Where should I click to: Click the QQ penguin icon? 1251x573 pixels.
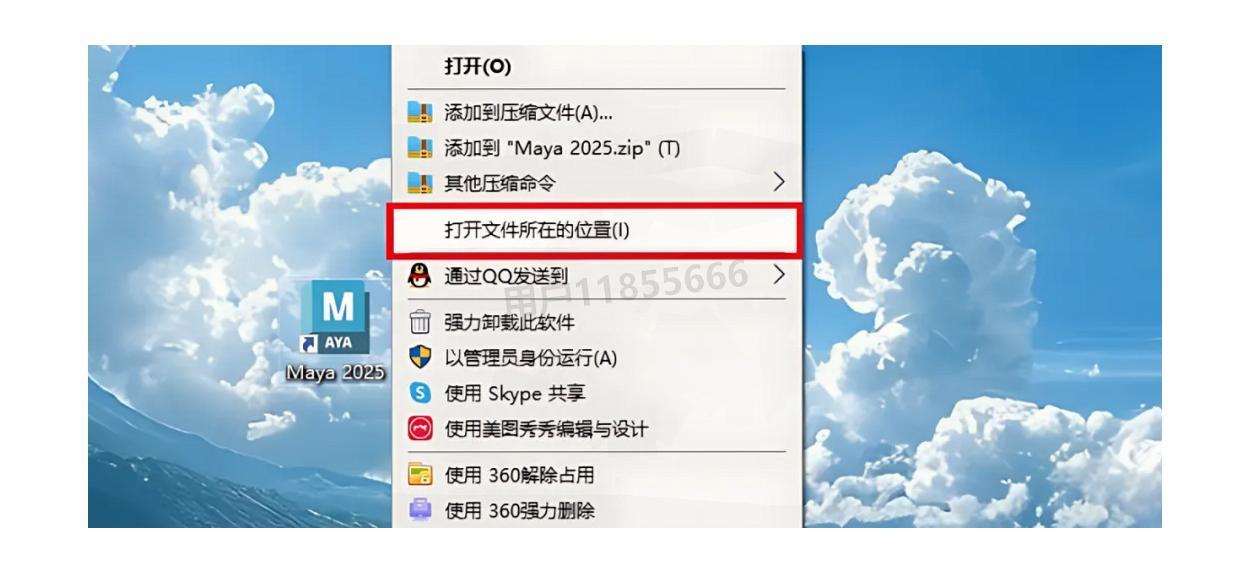click(x=420, y=275)
